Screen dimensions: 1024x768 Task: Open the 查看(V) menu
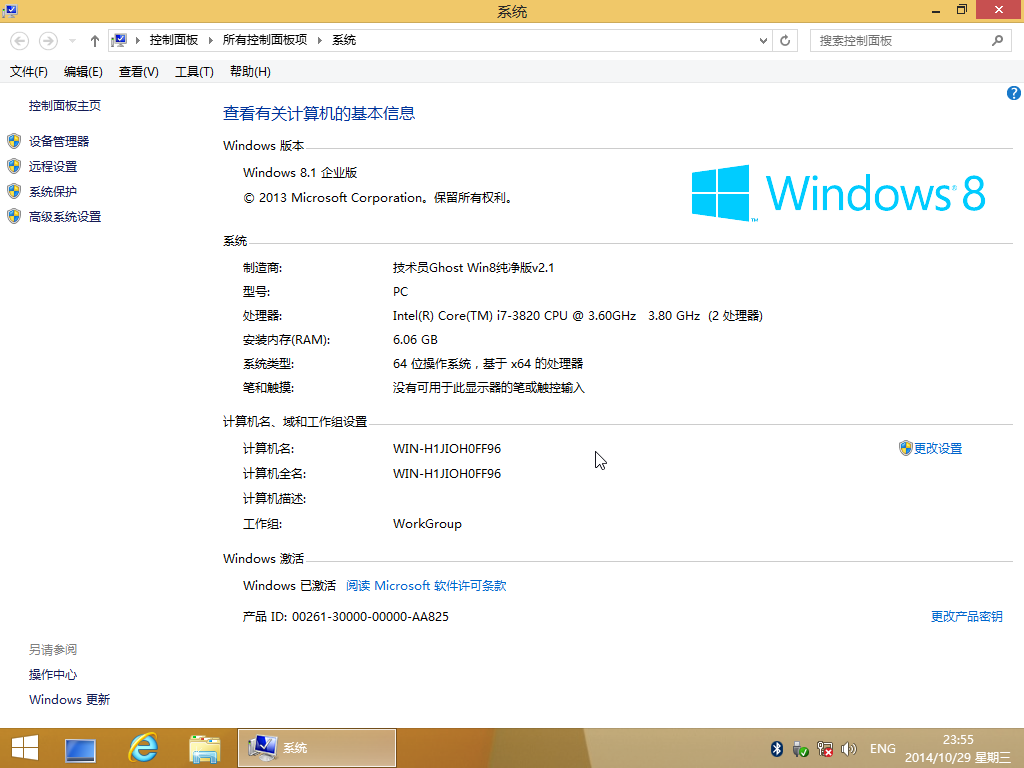coord(138,72)
